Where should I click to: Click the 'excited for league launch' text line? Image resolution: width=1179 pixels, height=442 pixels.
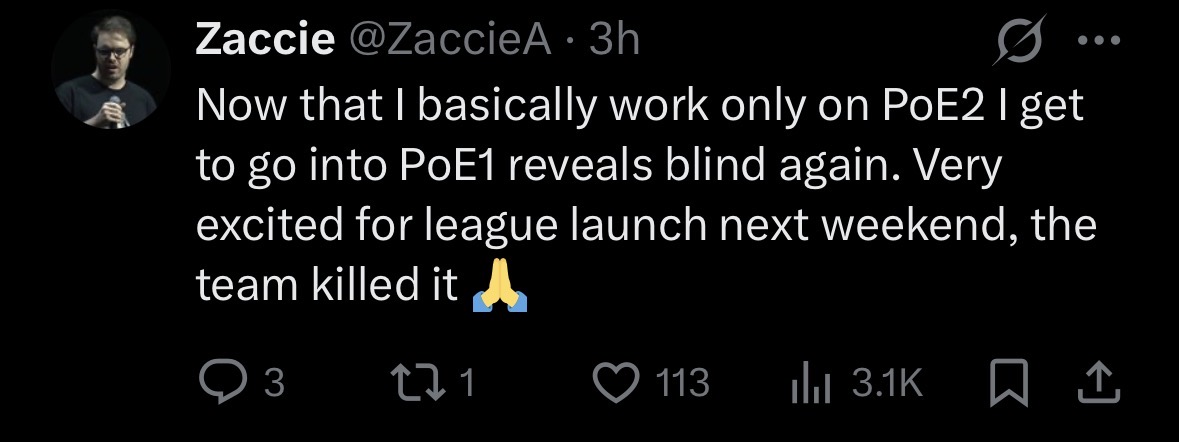click(646, 225)
